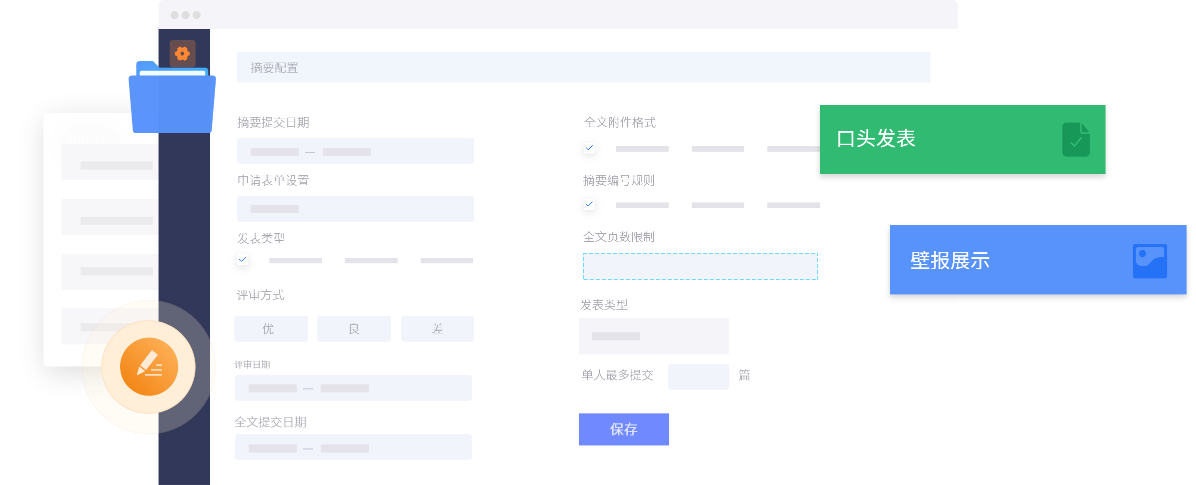Click the document checkmark icon on the green card

click(1076, 140)
